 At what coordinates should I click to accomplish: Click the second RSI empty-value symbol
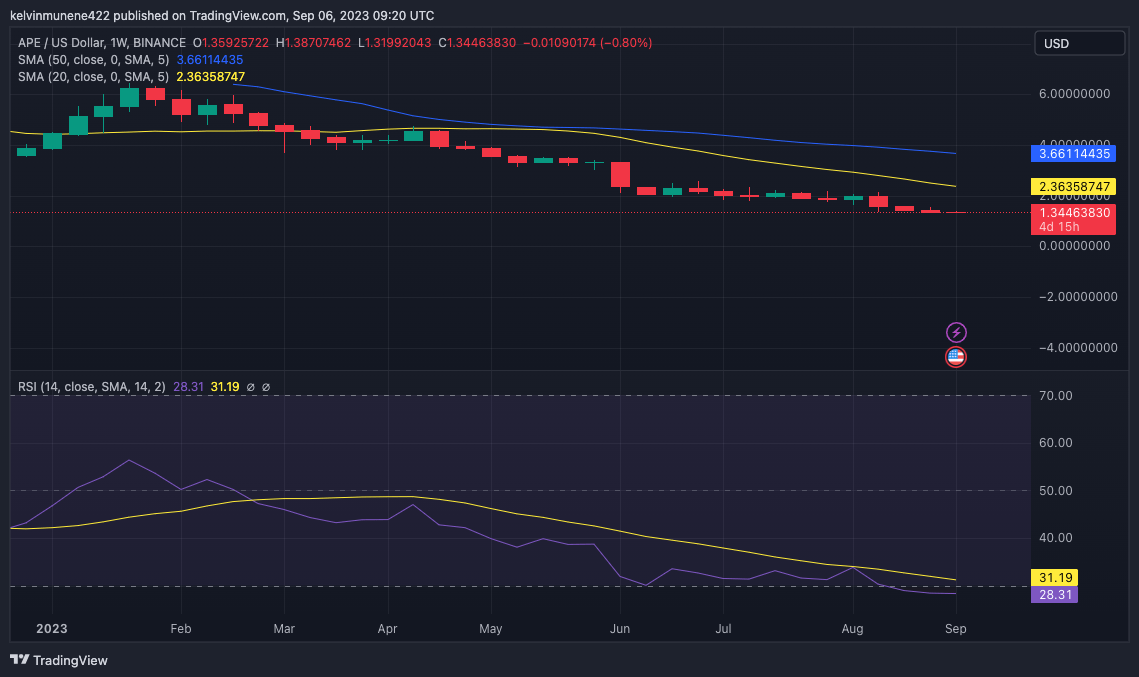point(266,387)
